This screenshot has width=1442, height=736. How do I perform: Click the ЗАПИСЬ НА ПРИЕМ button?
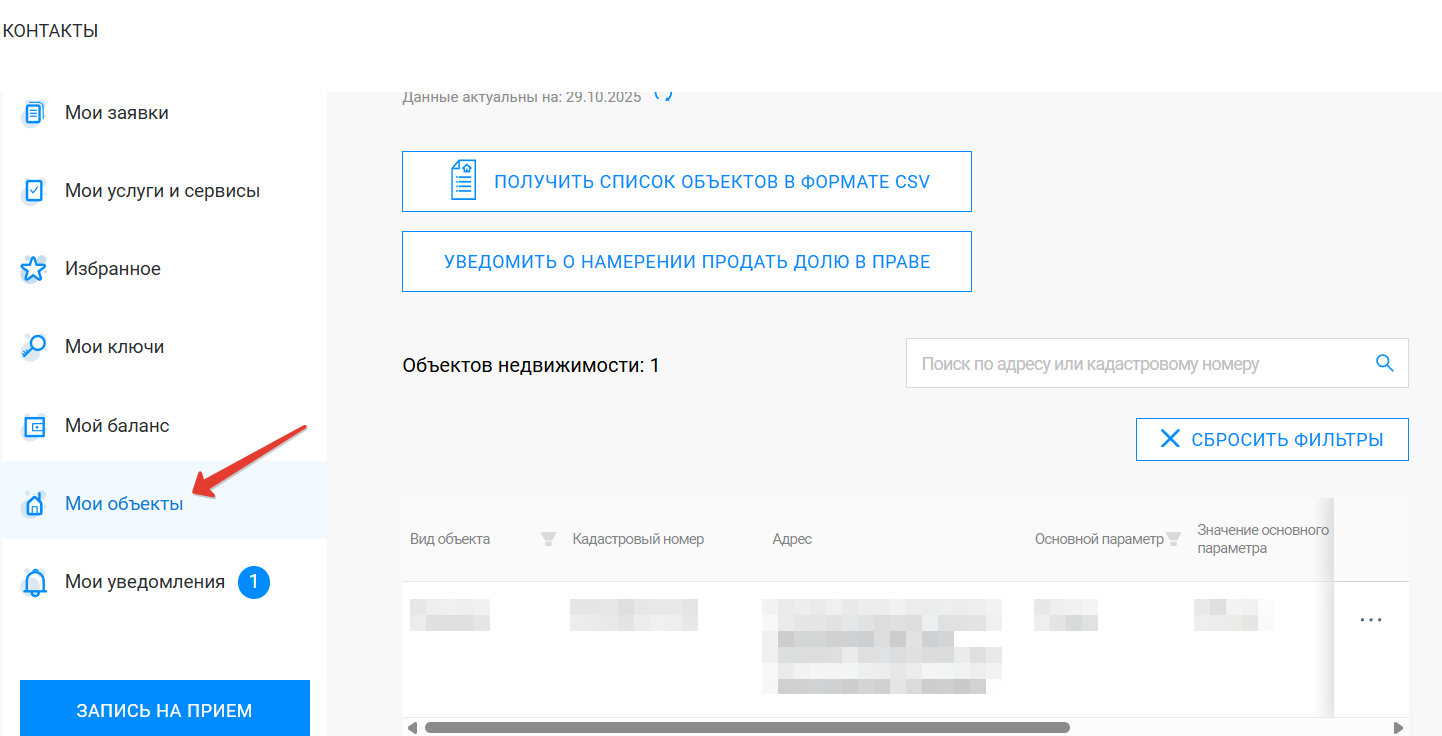coord(163,708)
